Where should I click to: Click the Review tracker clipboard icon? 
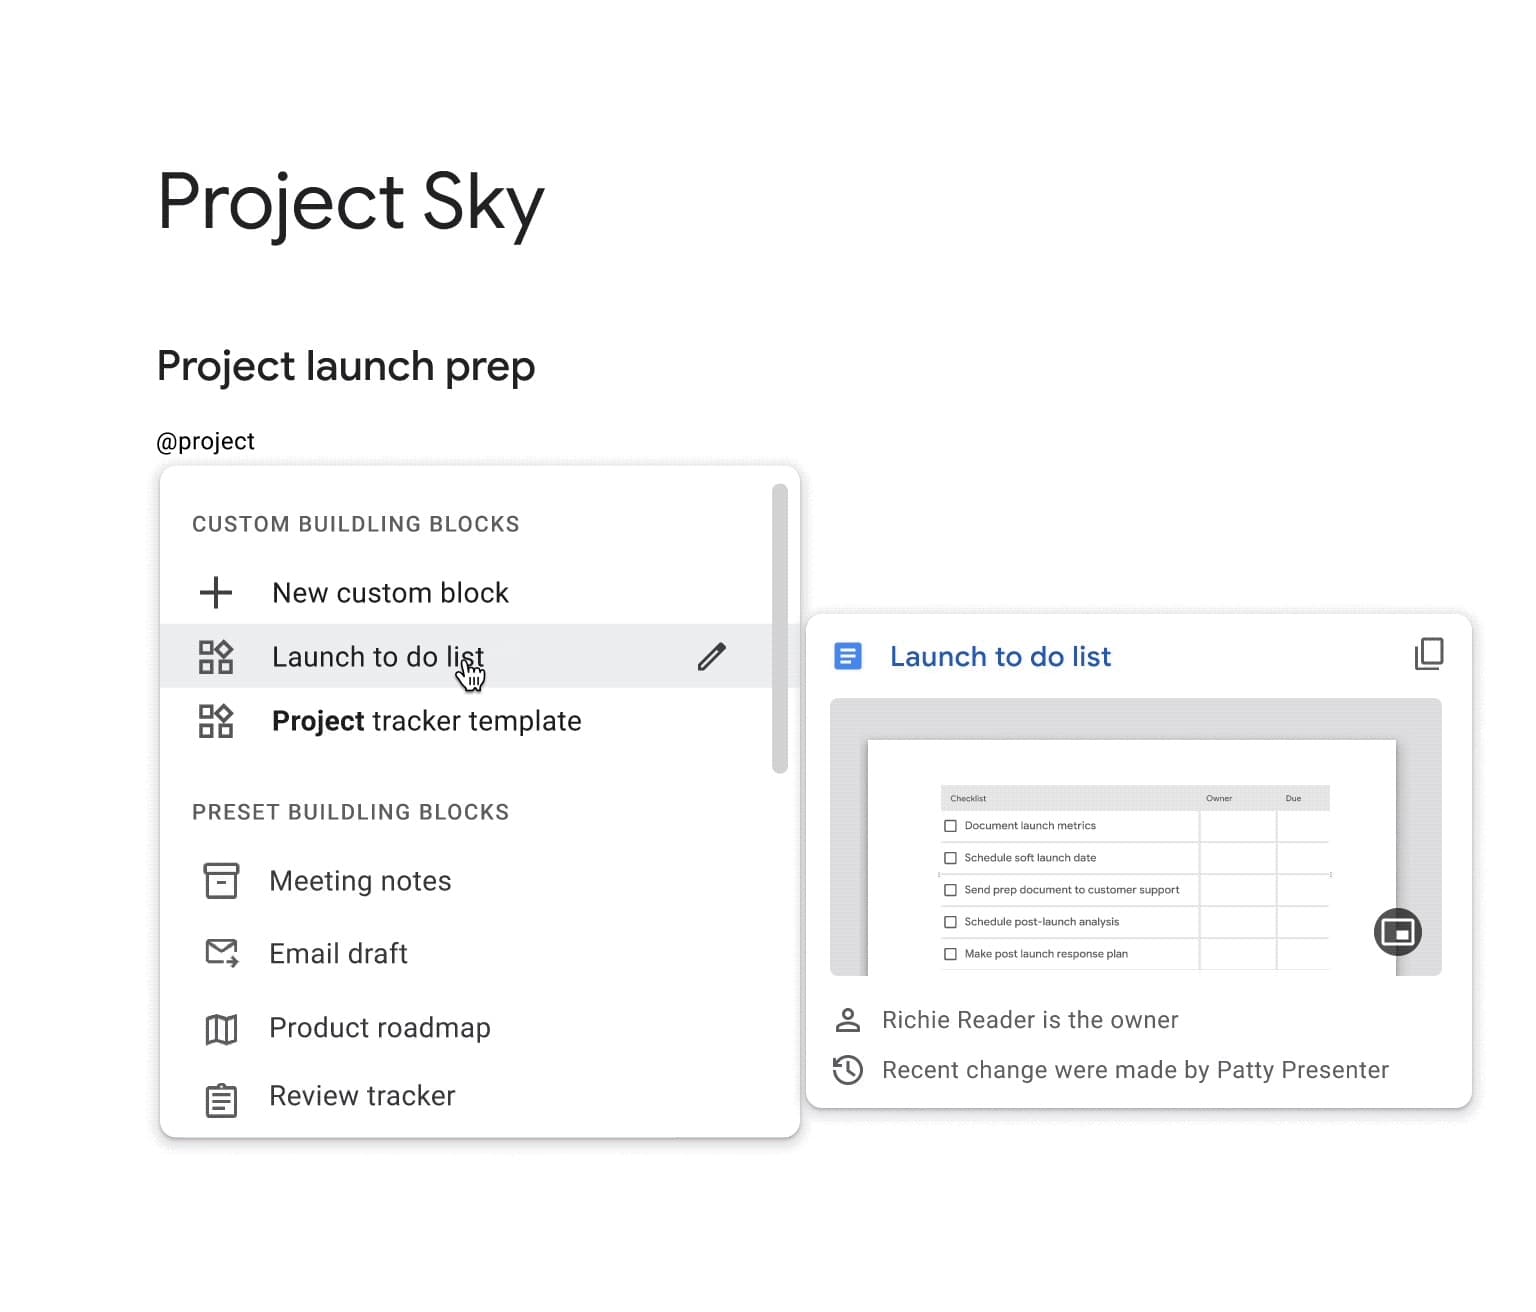(221, 1099)
